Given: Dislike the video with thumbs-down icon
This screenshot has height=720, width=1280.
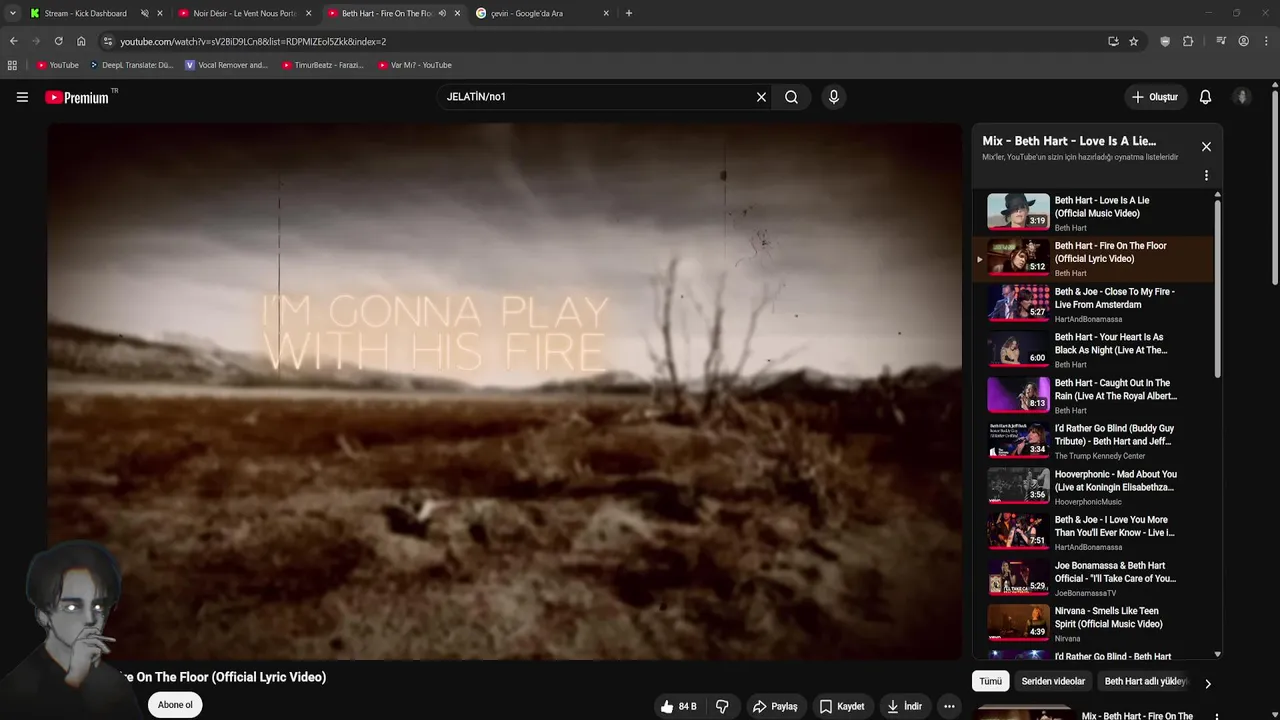Looking at the screenshot, I should pyautogui.click(x=722, y=706).
